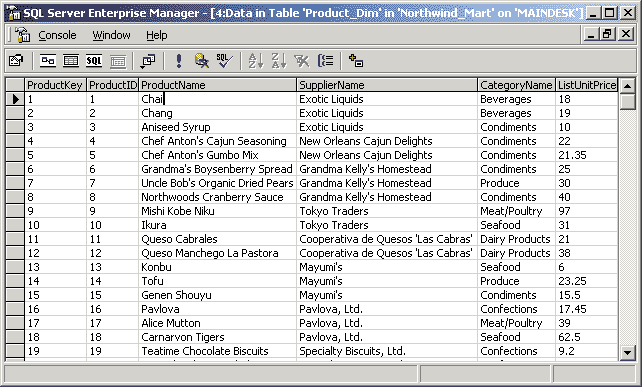642x387 pixels.
Task: Click Specialty Biscuits, Ltd. supplier cell
Action: [387, 351]
